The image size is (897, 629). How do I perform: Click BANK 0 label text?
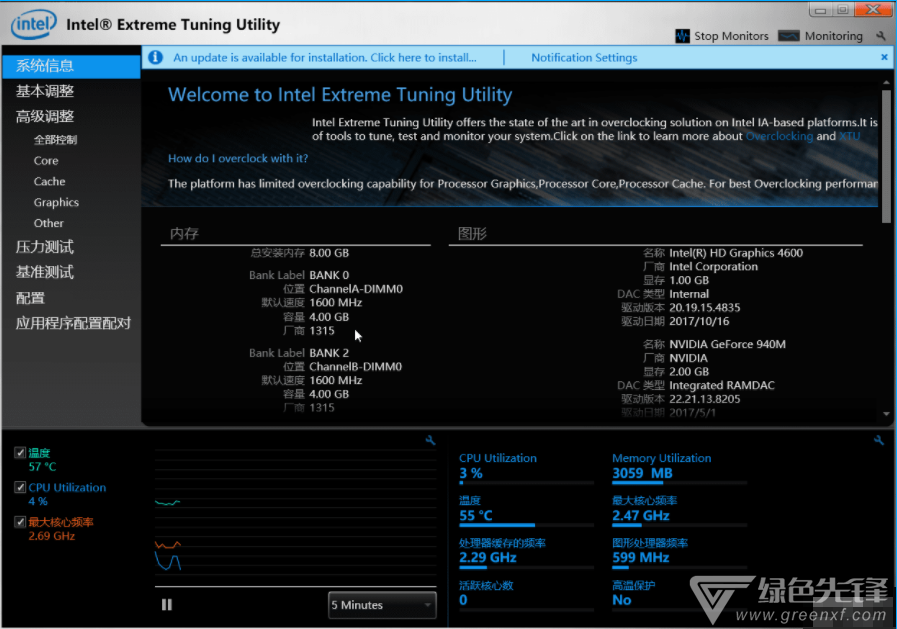pos(329,275)
